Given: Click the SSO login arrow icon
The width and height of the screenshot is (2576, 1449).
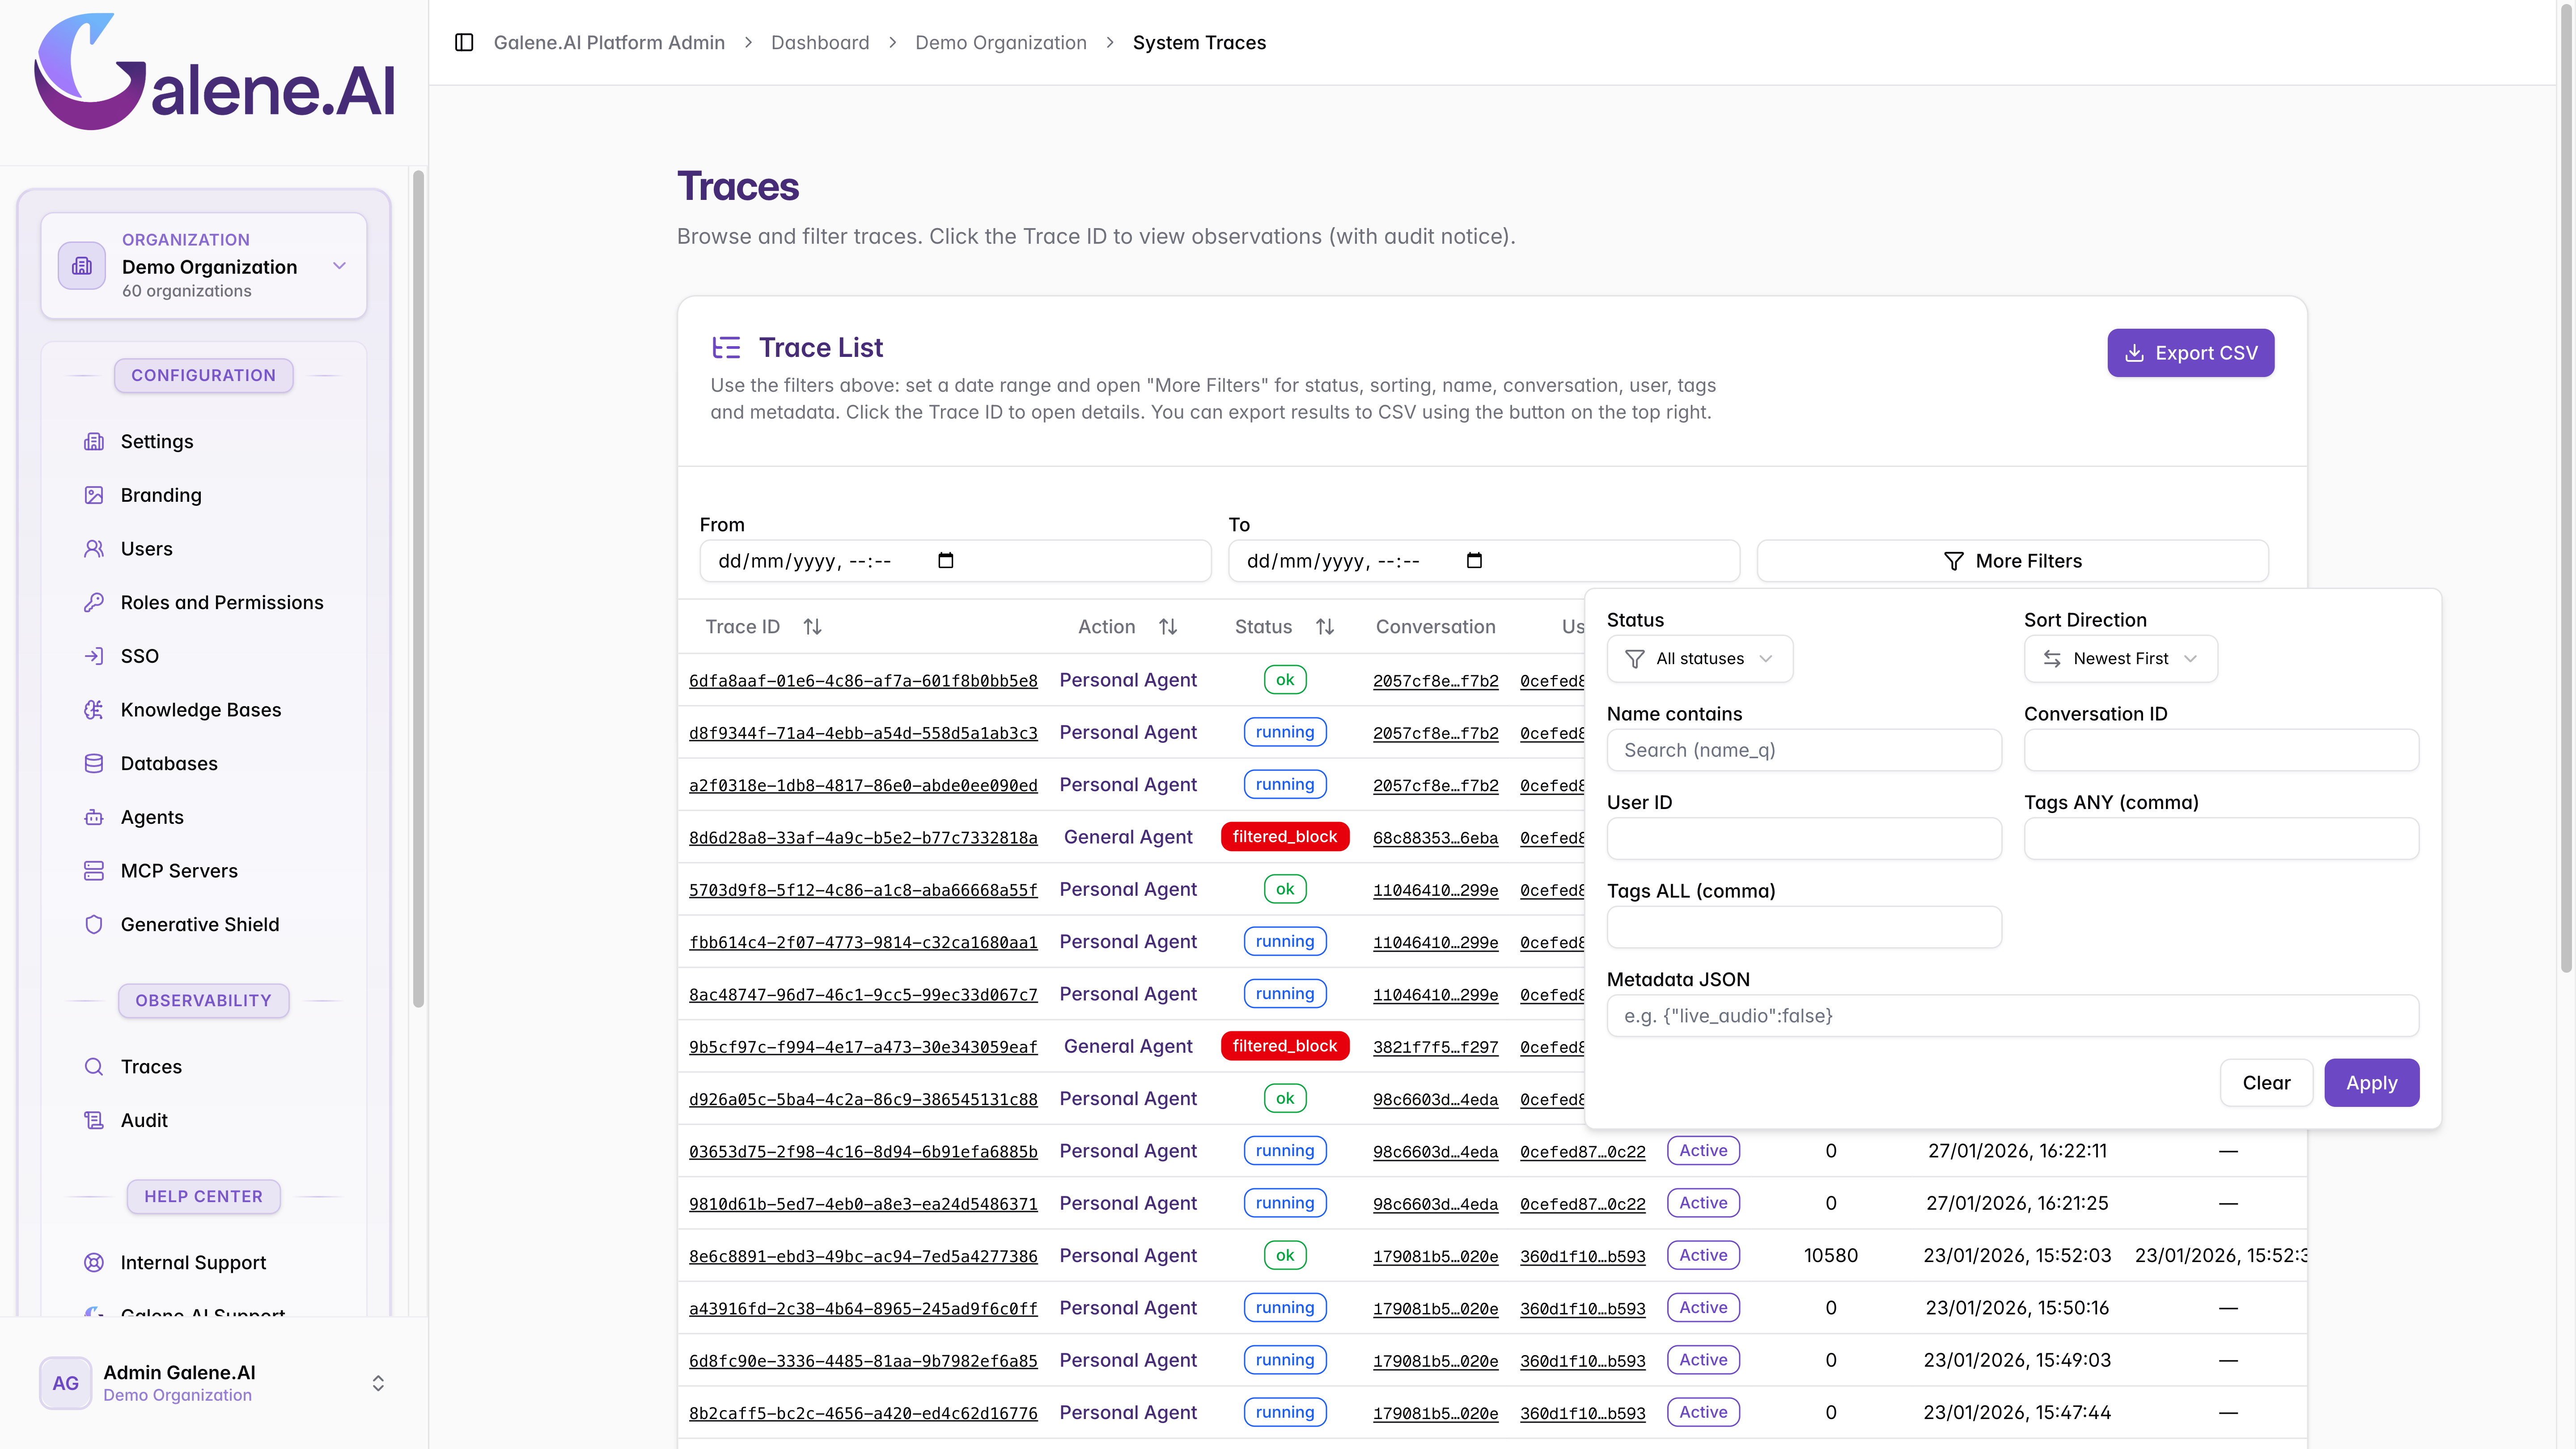Looking at the screenshot, I should (x=94, y=656).
